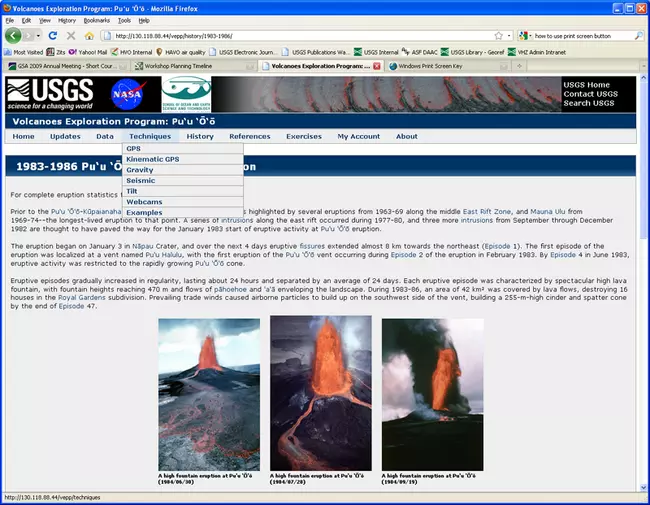Open the Yahoo! Mail bookmark
The width and height of the screenshot is (650, 505).
88,52
